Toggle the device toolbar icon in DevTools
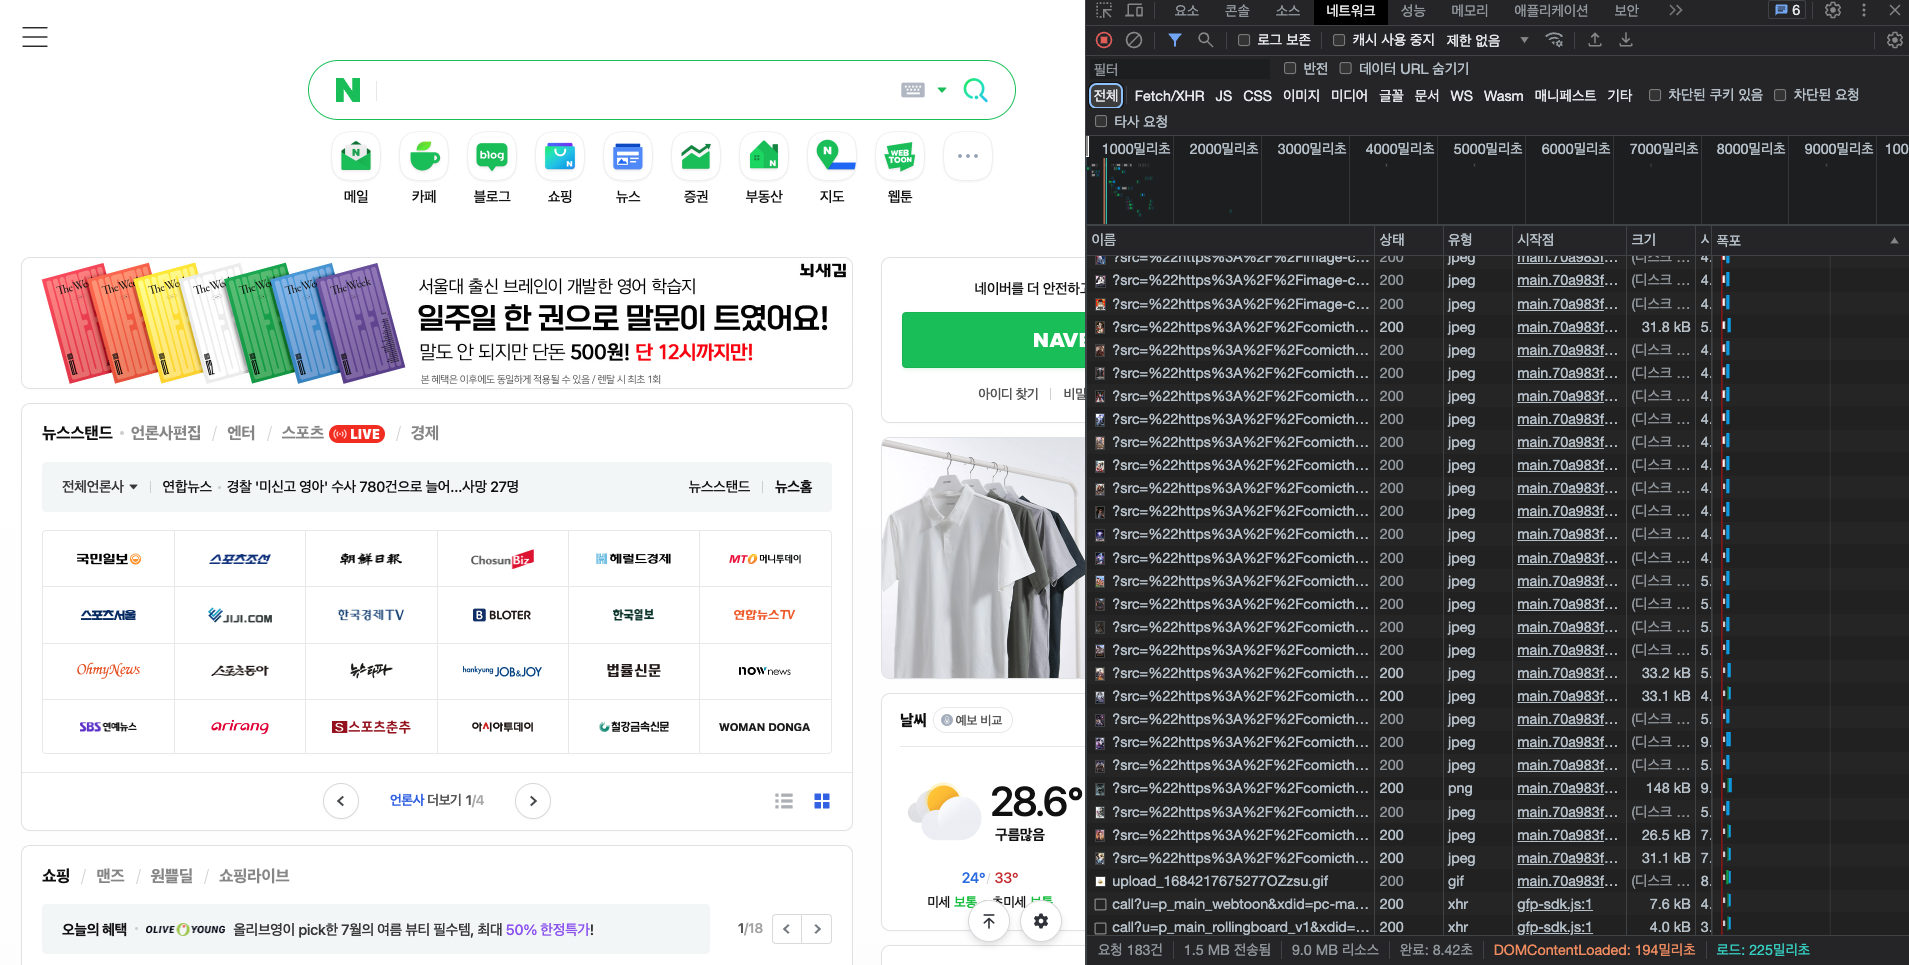 point(1135,10)
